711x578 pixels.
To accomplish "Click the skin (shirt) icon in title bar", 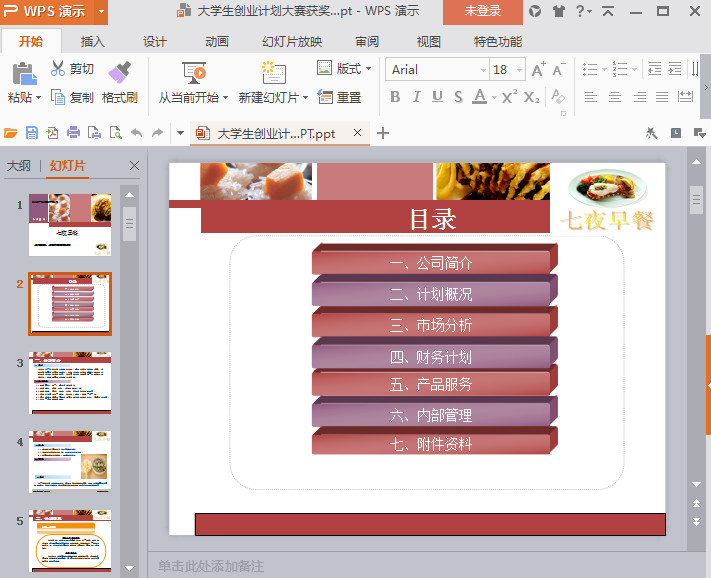I will coord(559,11).
